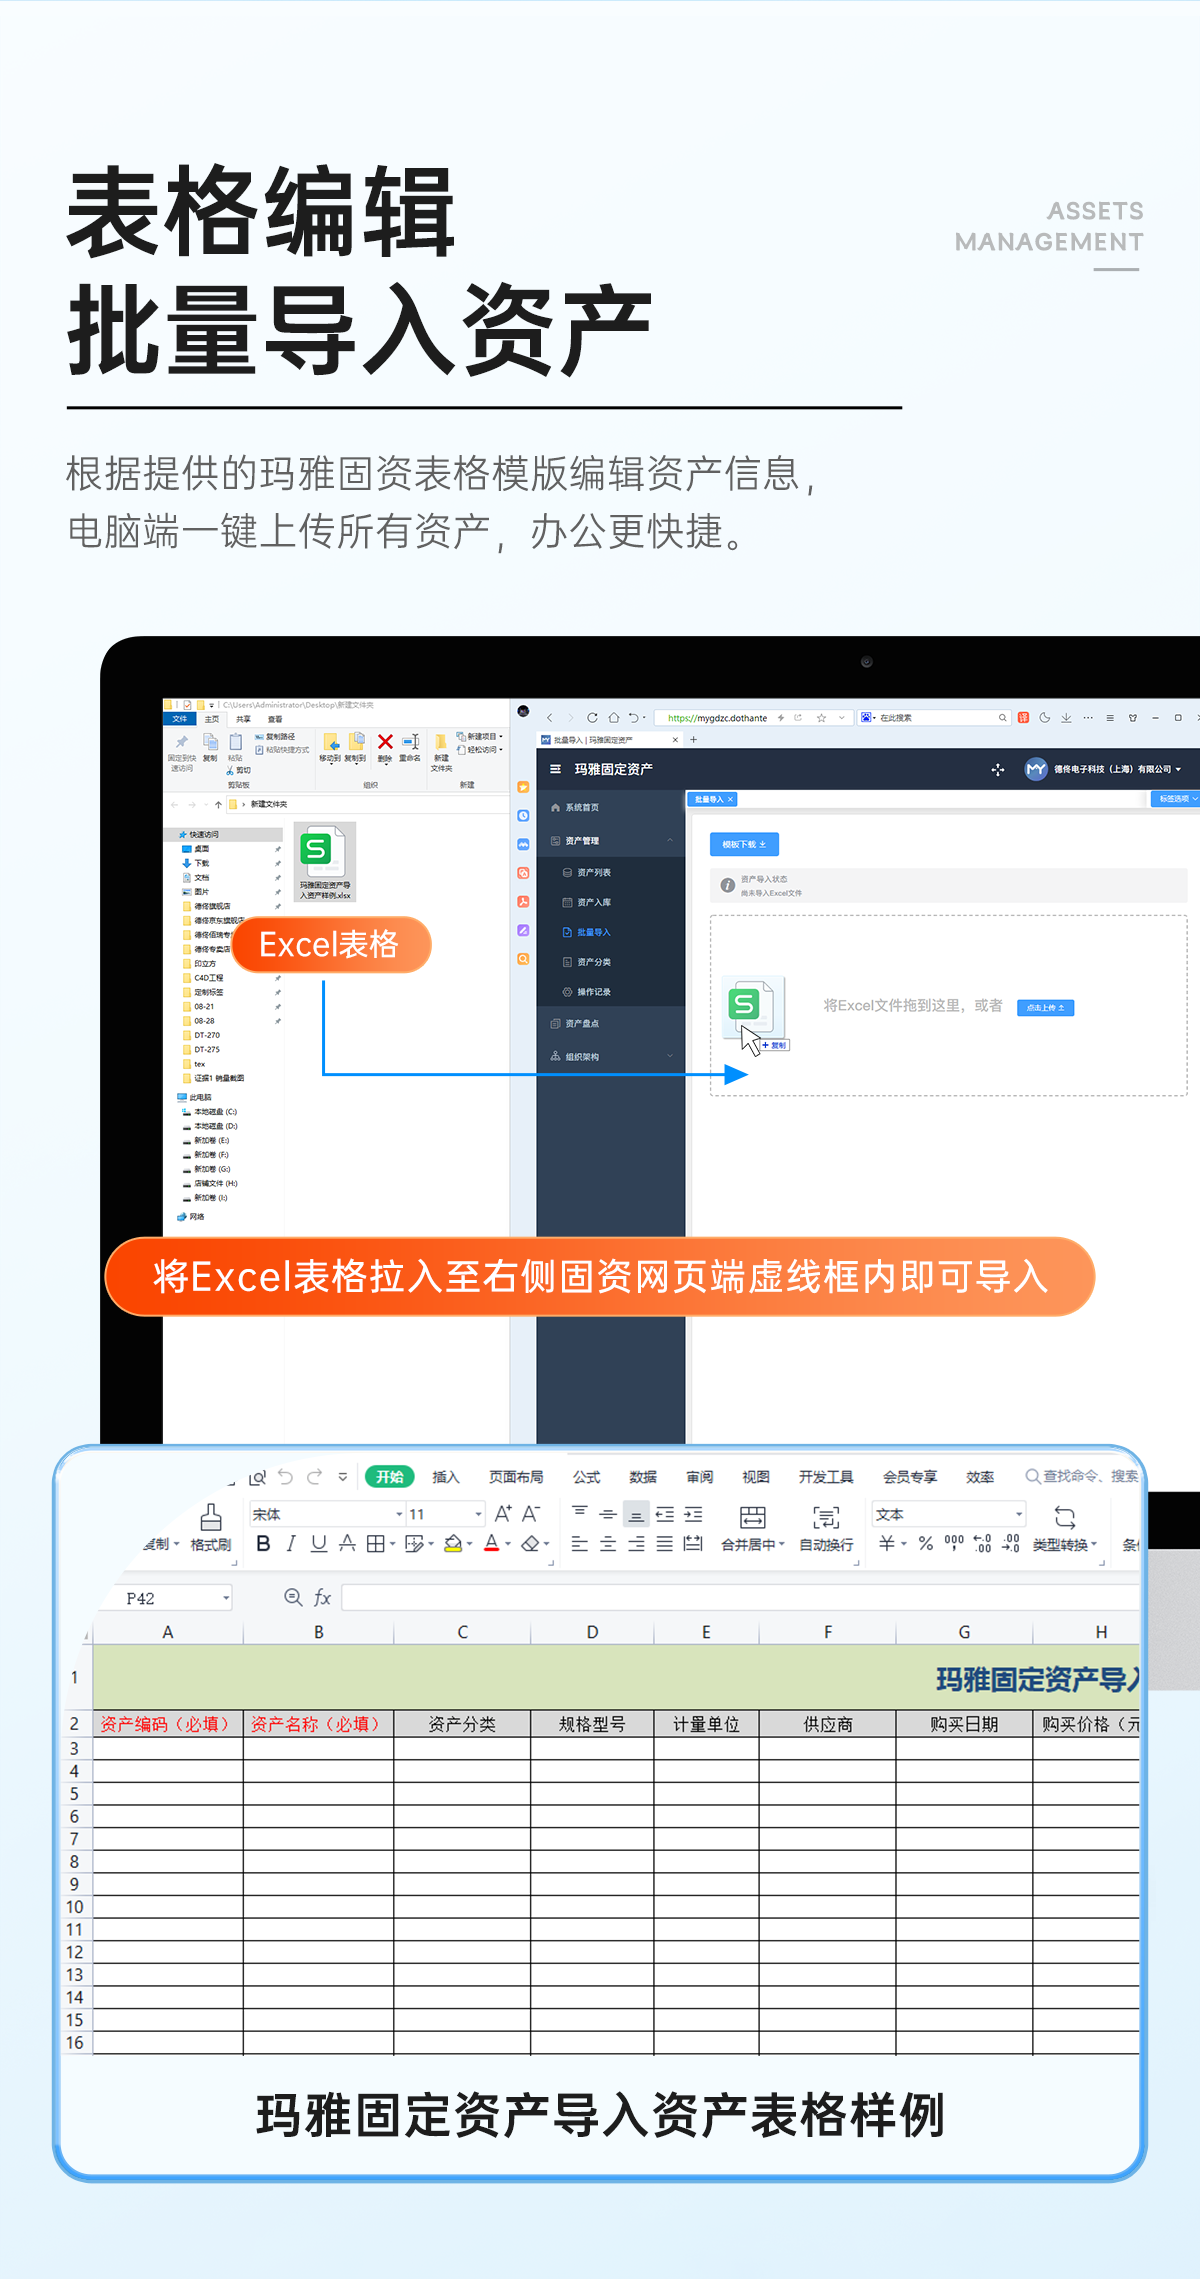Increase font size with the A+ icon
The height and width of the screenshot is (2279, 1200).
[x=503, y=1514]
